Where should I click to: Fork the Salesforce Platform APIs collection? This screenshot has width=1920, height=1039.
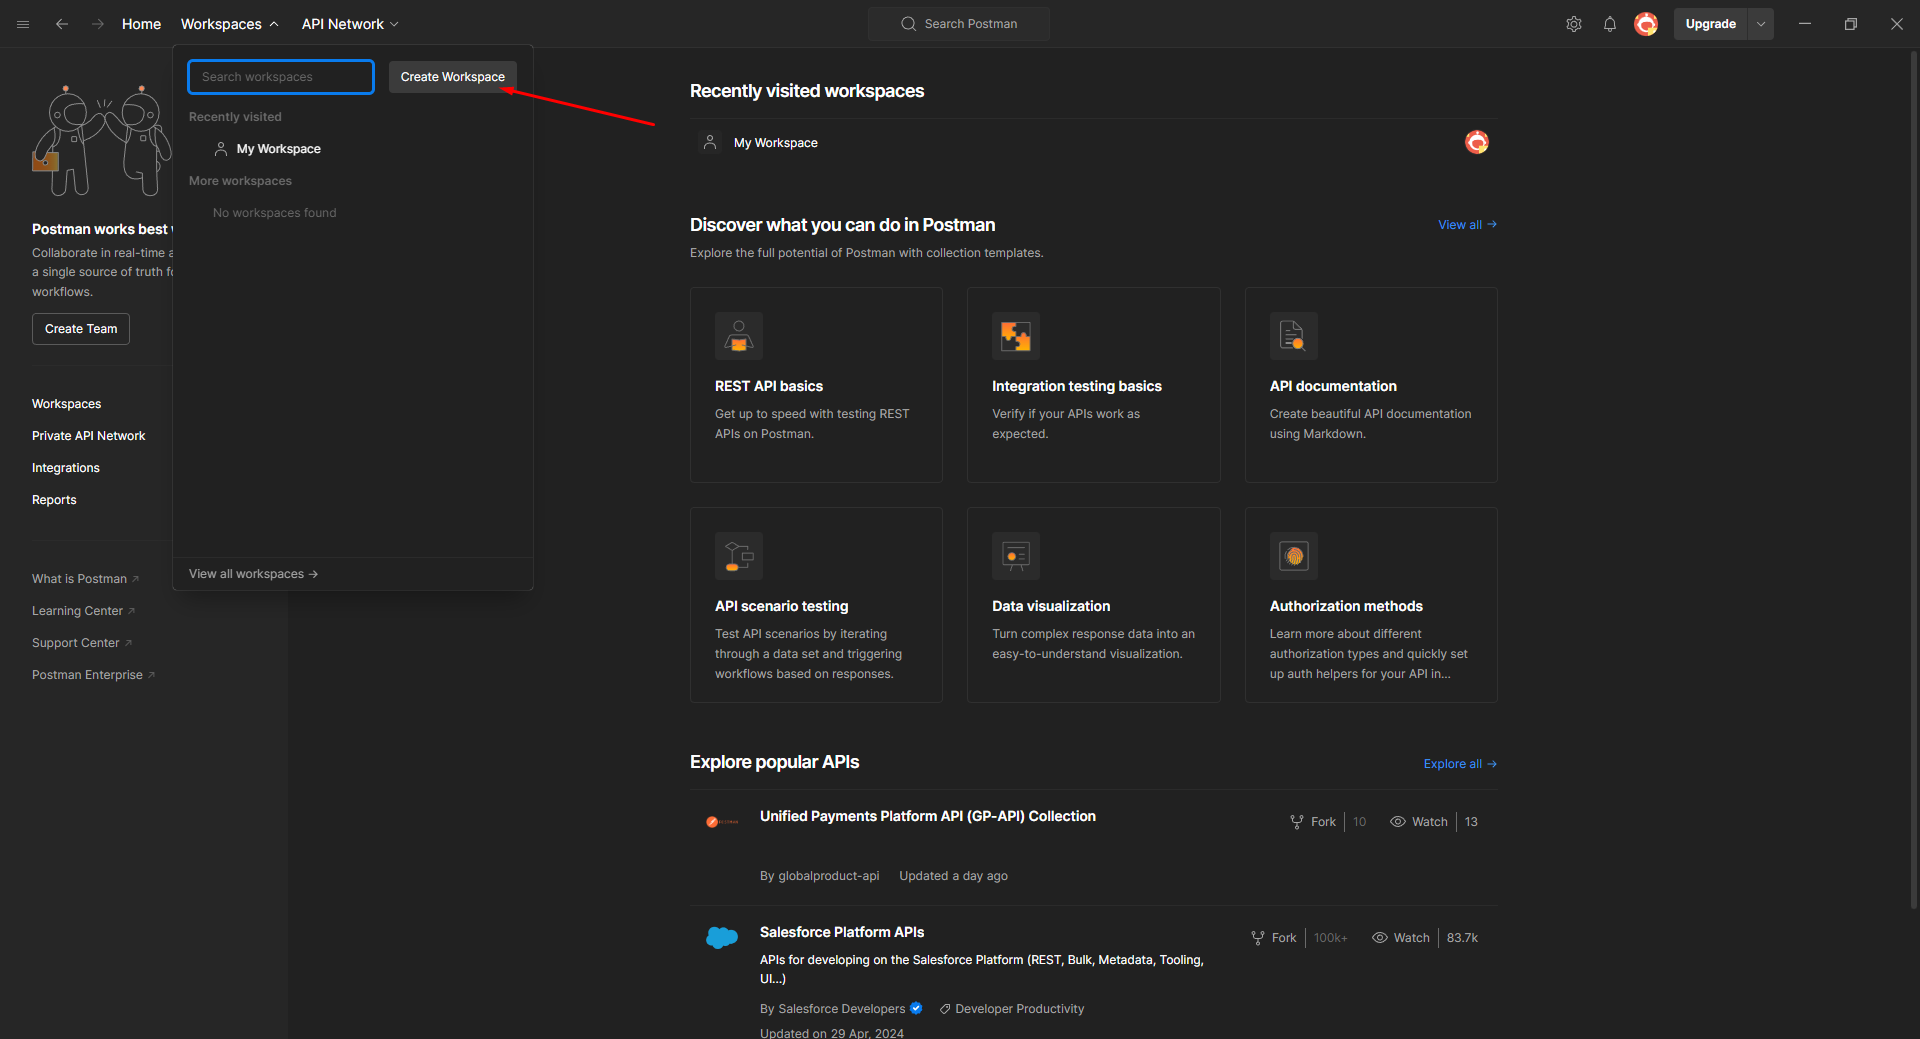(x=1274, y=938)
